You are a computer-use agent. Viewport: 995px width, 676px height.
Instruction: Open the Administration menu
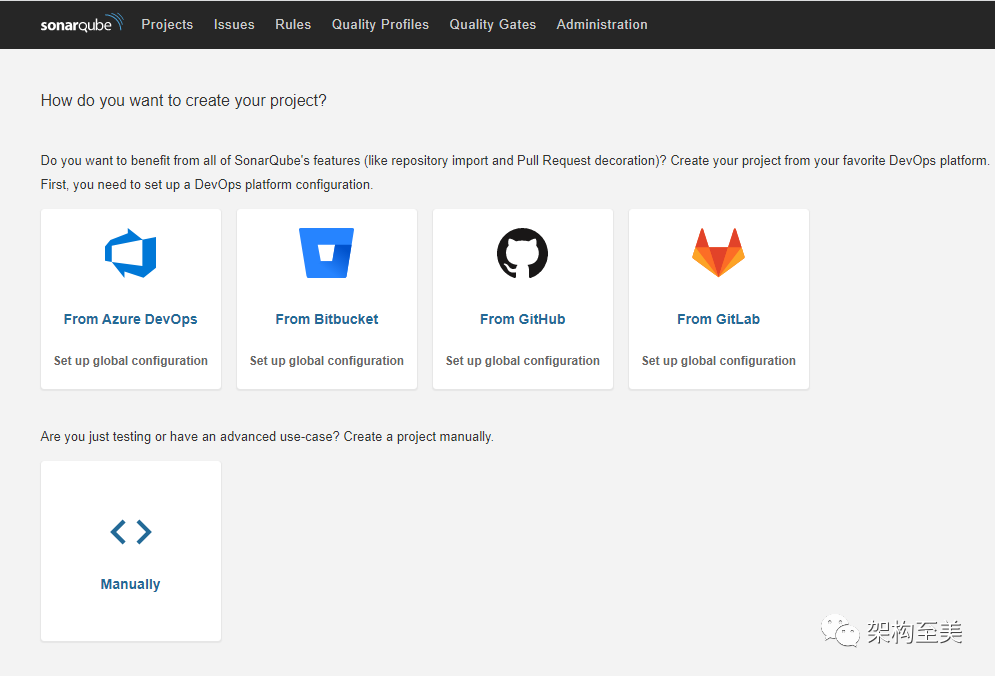(x=602, y=24)
